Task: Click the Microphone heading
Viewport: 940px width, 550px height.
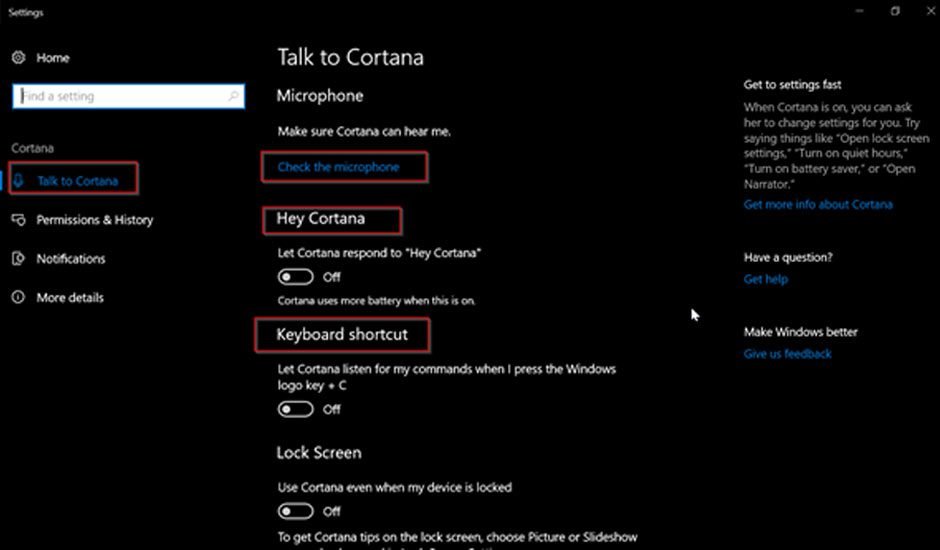Action: tap(320, 95)
